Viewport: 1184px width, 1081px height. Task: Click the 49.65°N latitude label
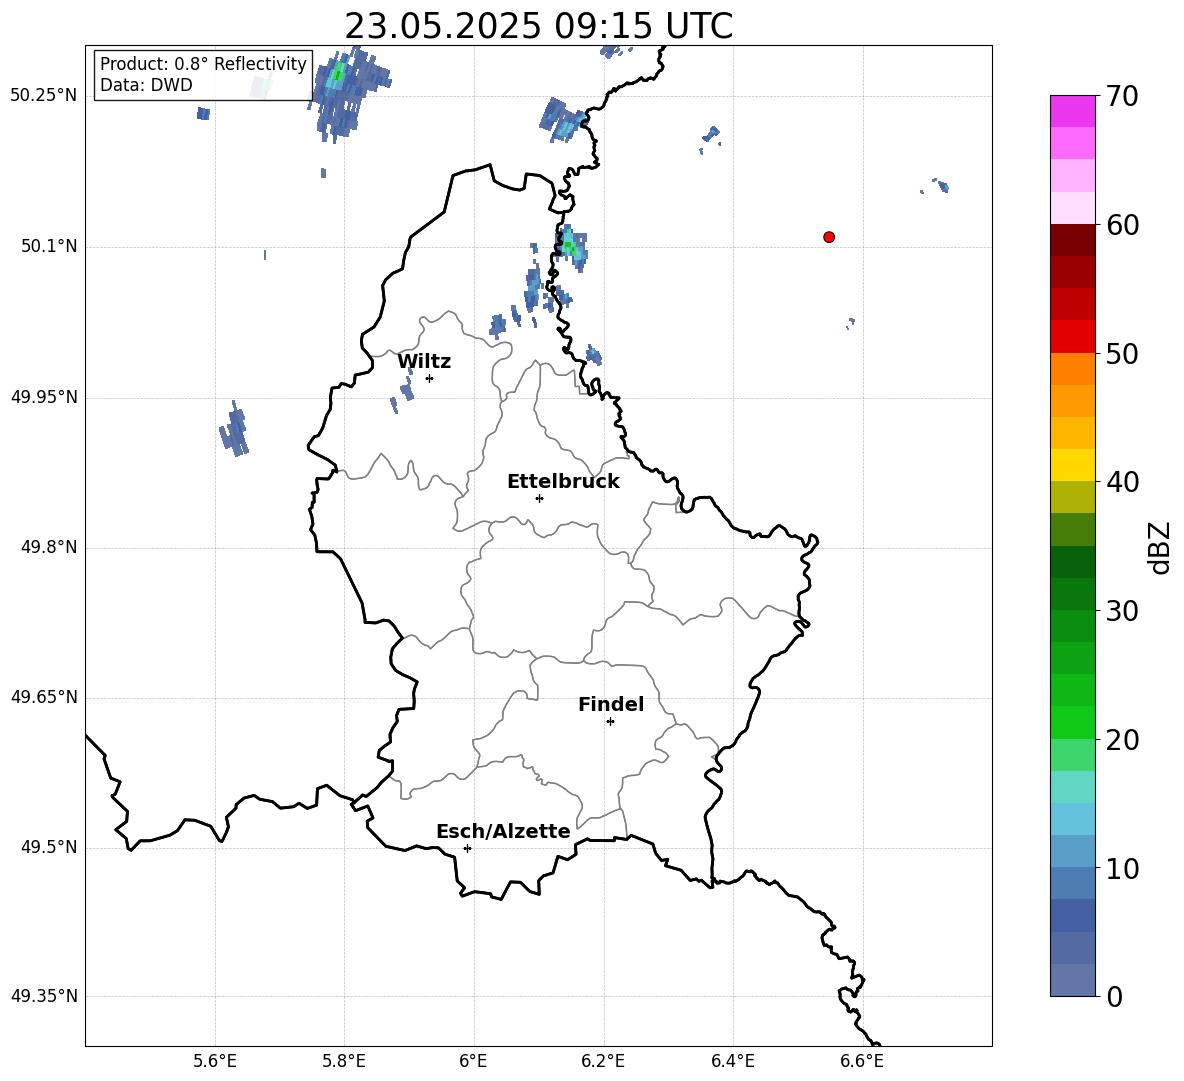click(x=44, y=697)
